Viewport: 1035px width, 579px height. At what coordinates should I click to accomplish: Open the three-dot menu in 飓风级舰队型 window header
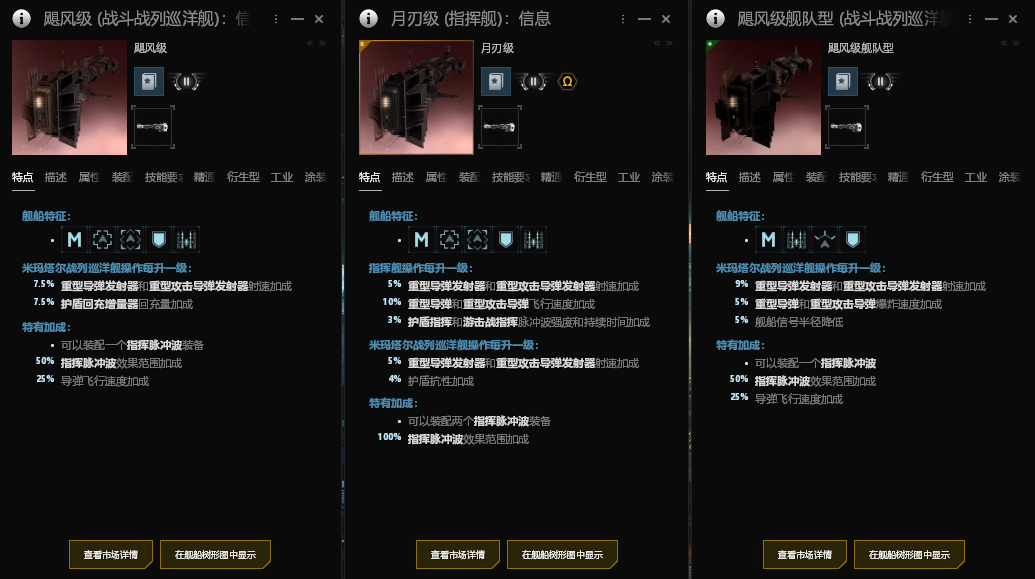[x=970, y=19]
